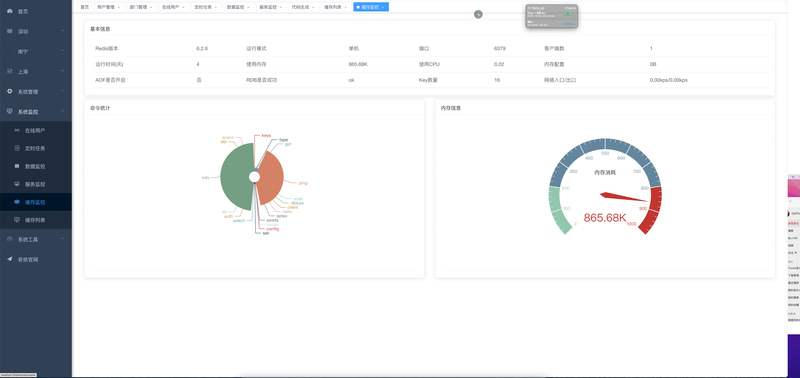Click the network value 0.00kps/0.00kps
The height and width of the screenshot is (378, 800).
668,80
